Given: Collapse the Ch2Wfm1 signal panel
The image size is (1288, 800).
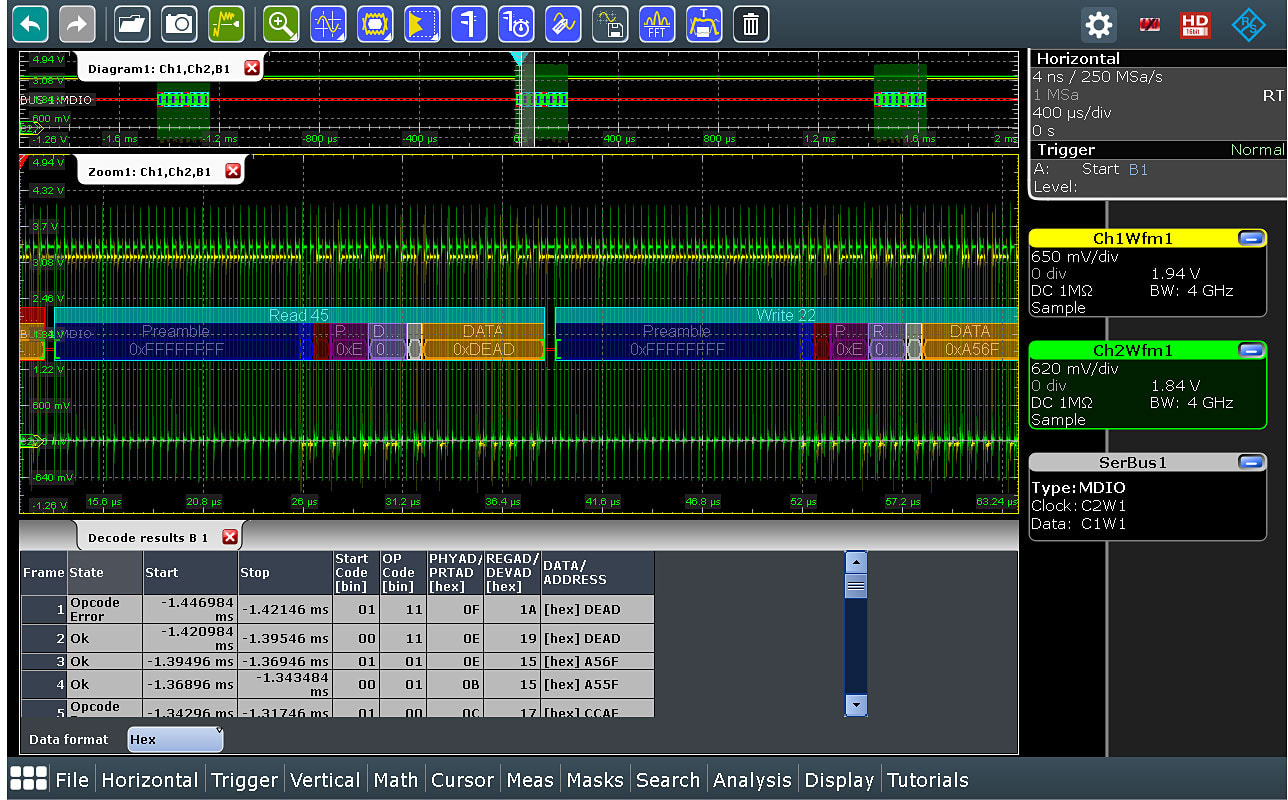Looking at the screenshot, I should (x=1249, y=350).
